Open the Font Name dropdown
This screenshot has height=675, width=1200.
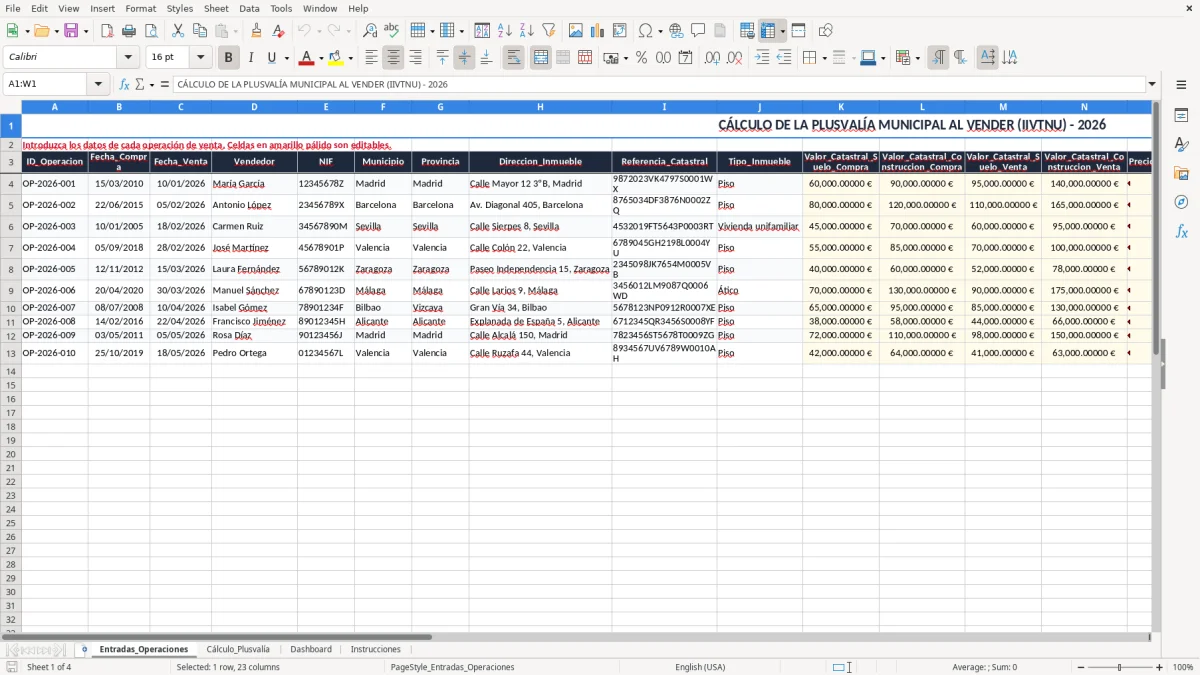tap(127, 58)
